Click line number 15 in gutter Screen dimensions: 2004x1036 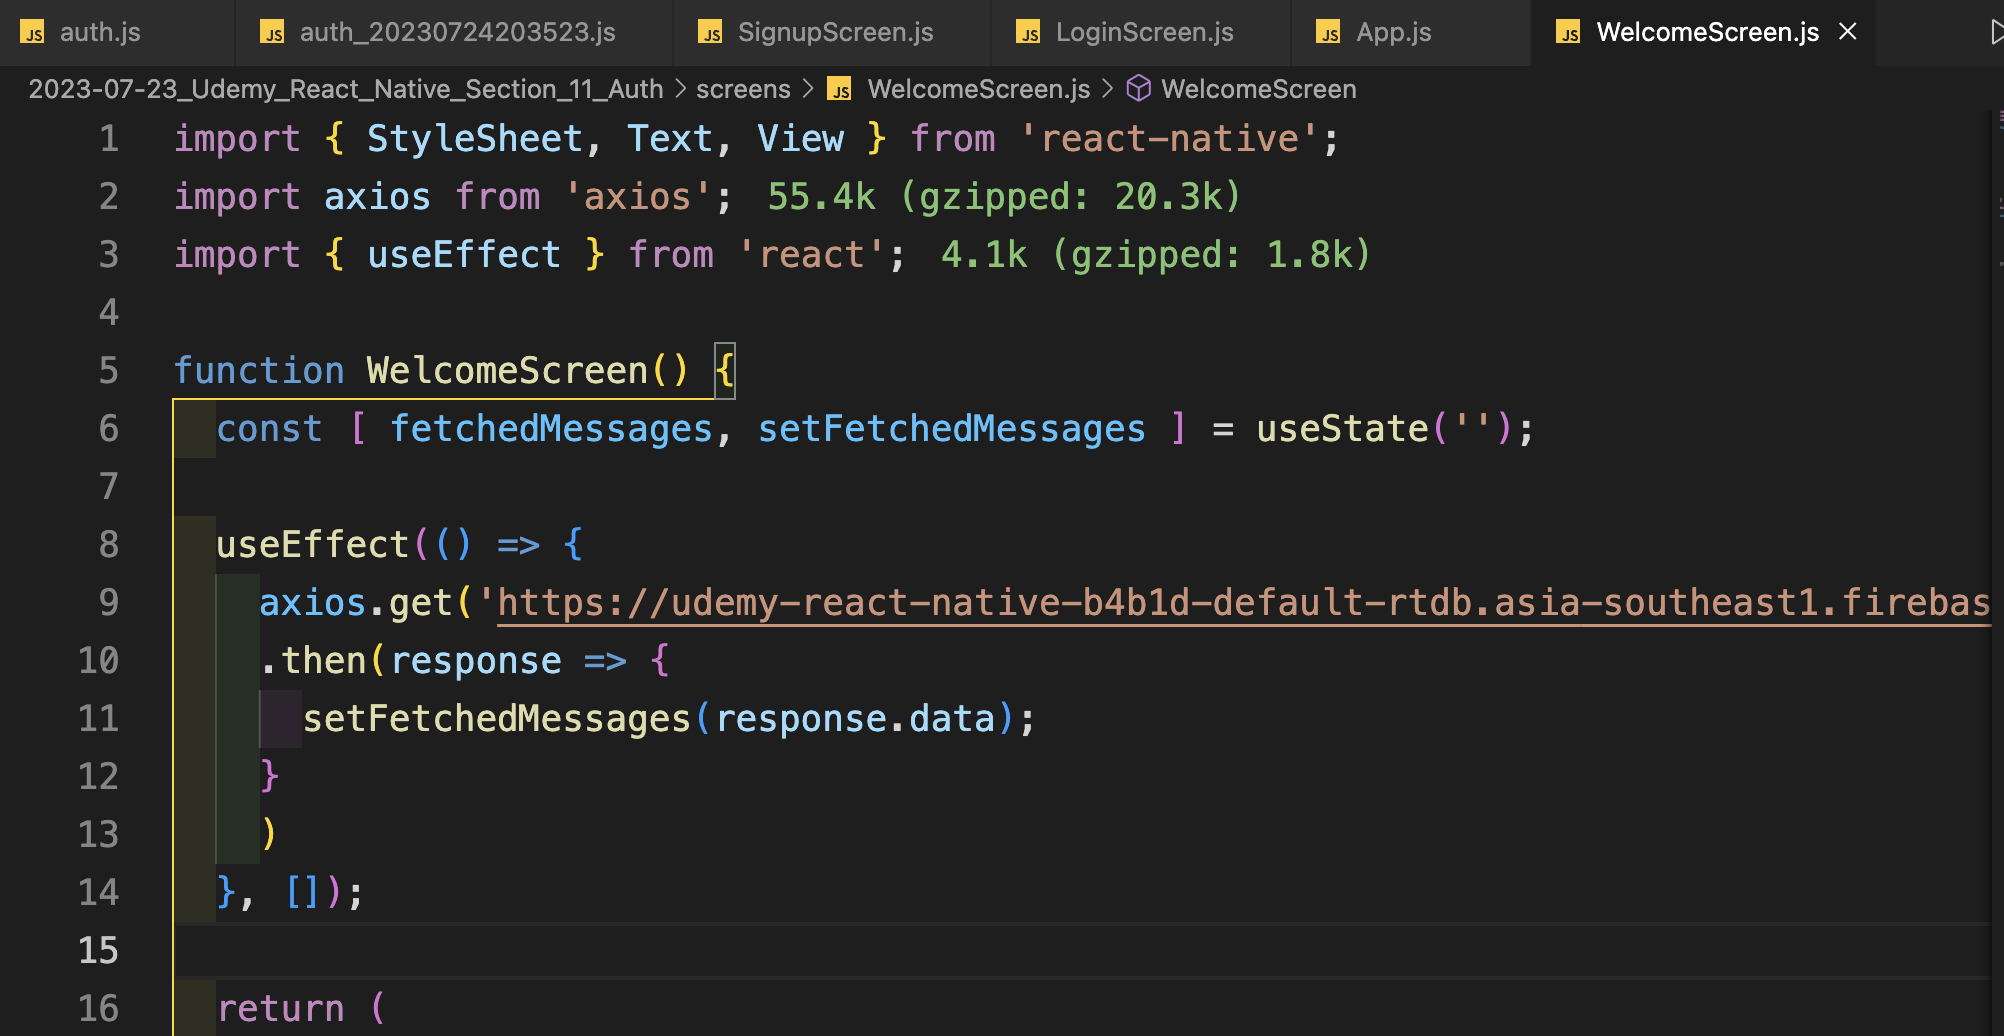tap(98, 951)
